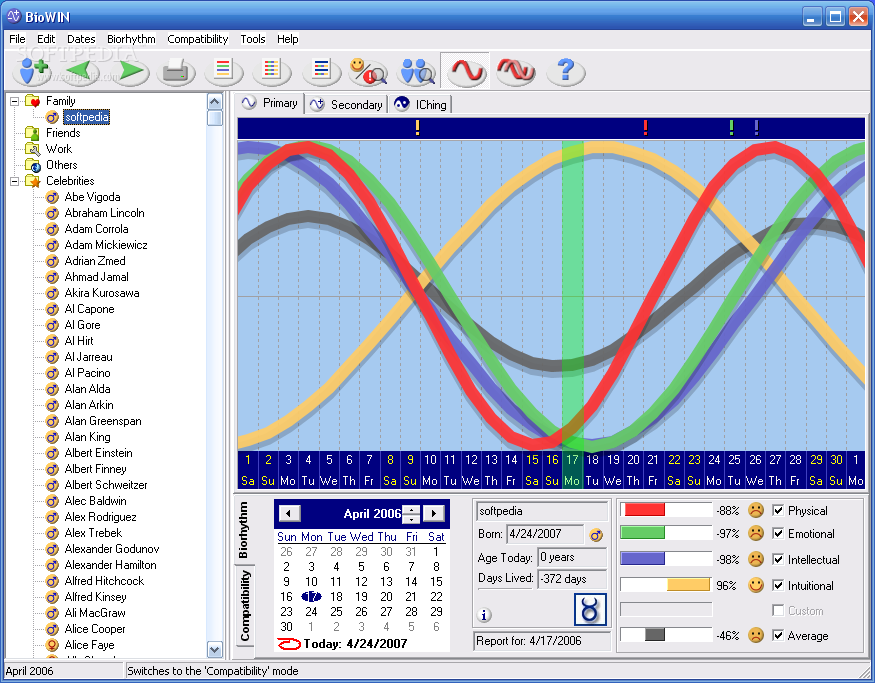Click the year spinner up arrow

tap(411, 509)
